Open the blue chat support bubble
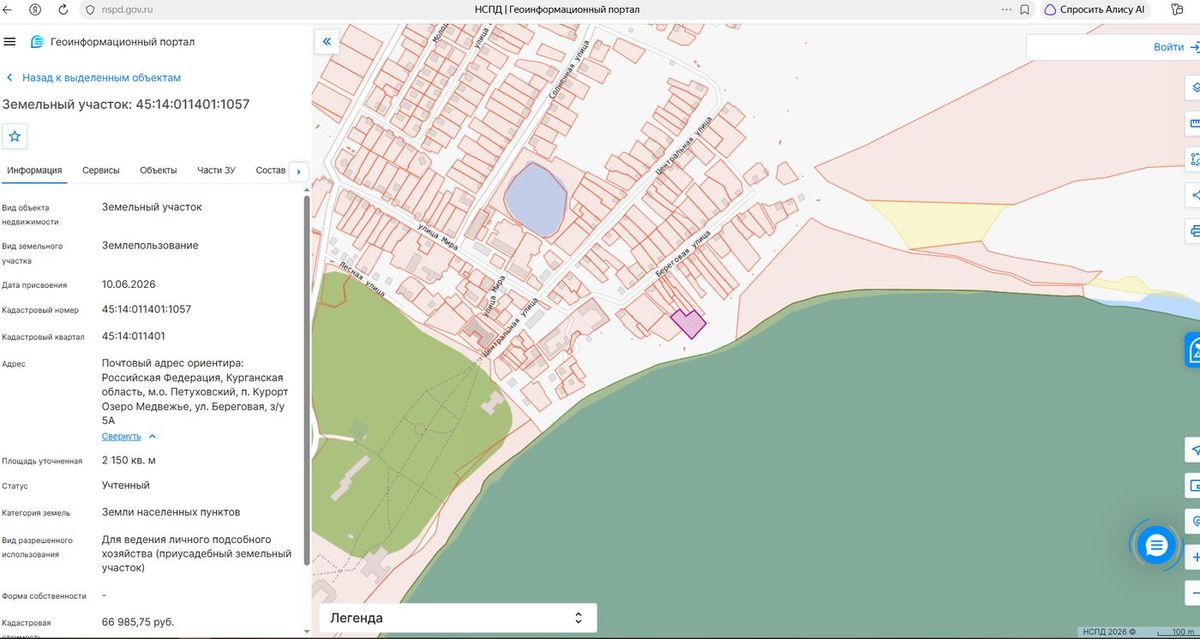The width and height of the screenshot is (1200, 639). pos(1157,545)
